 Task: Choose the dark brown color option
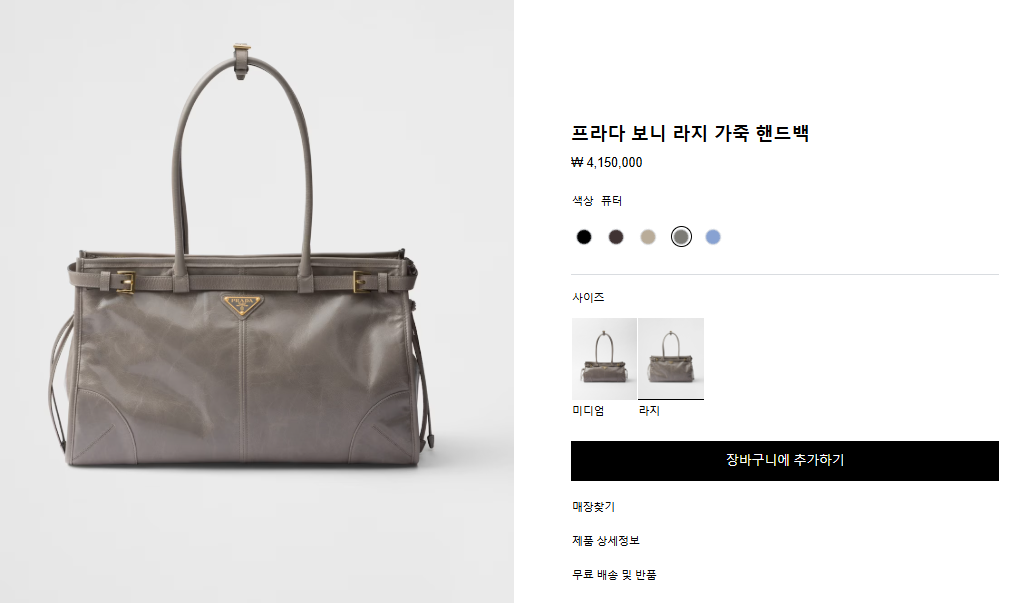(x=615, y=237)
